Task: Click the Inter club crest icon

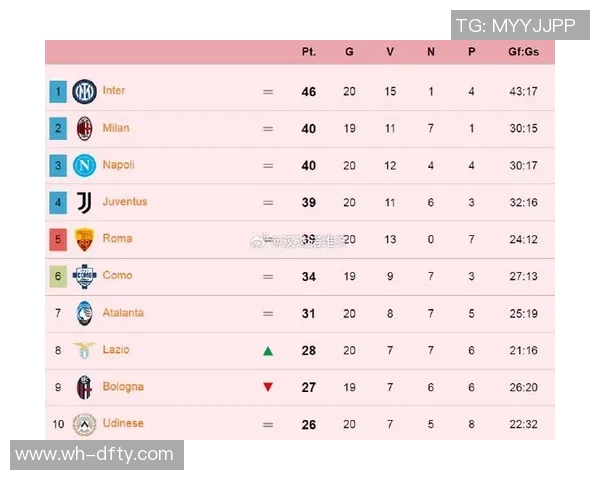Action: pos(84,91)
